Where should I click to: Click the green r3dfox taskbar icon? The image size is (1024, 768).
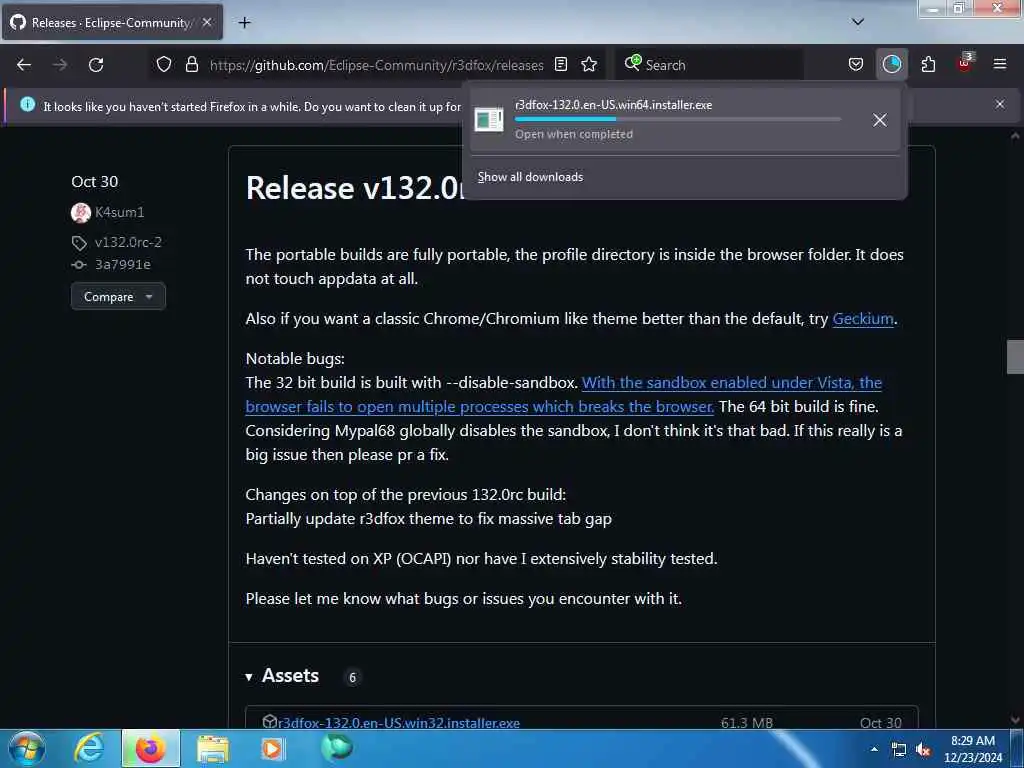[337, 747]
